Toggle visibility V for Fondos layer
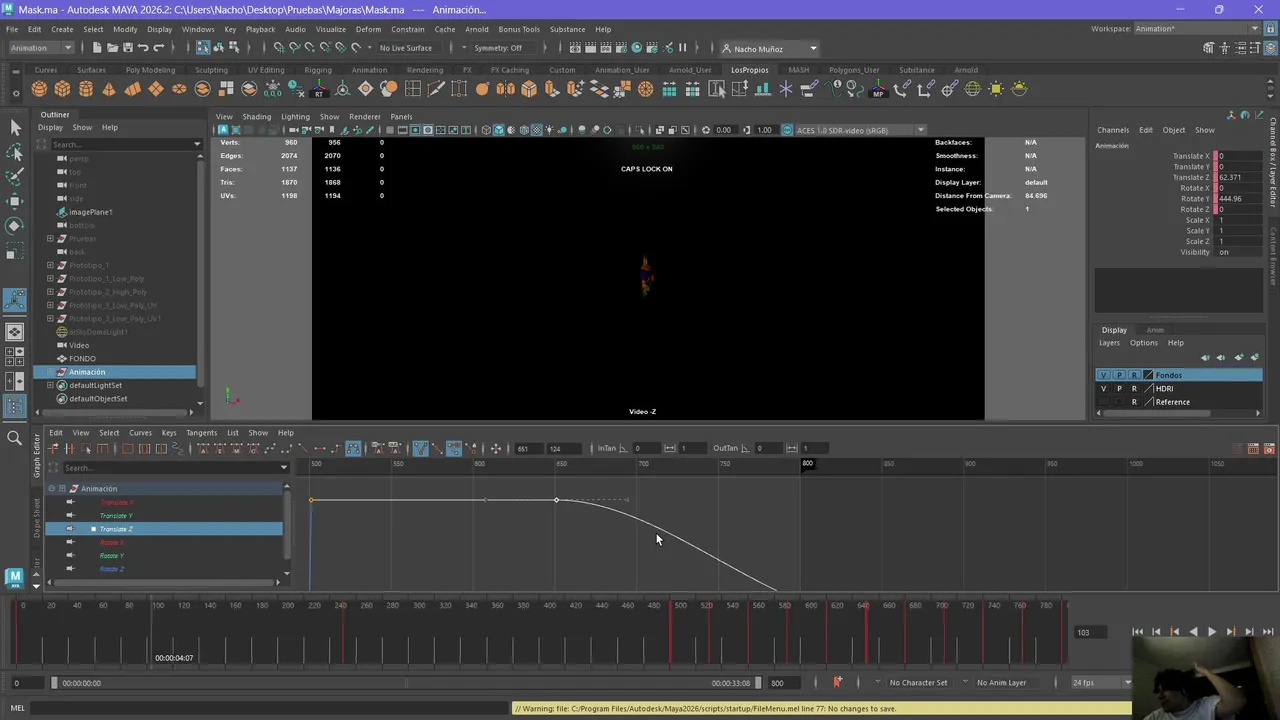 point(1103,375)
